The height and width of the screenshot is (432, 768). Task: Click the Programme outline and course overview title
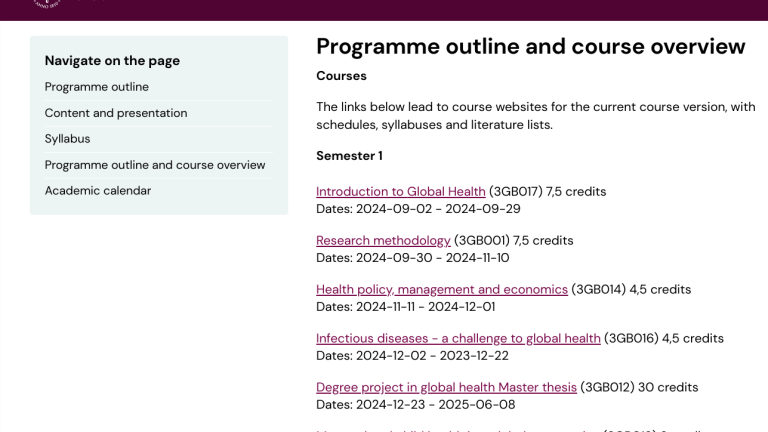[530, 47]
